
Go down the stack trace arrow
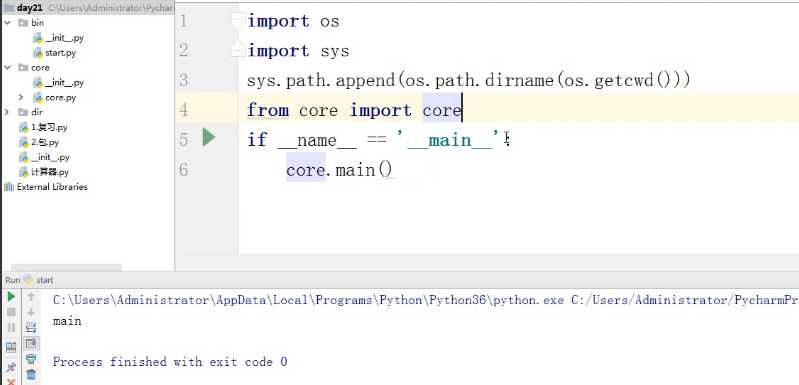[31, 312]
